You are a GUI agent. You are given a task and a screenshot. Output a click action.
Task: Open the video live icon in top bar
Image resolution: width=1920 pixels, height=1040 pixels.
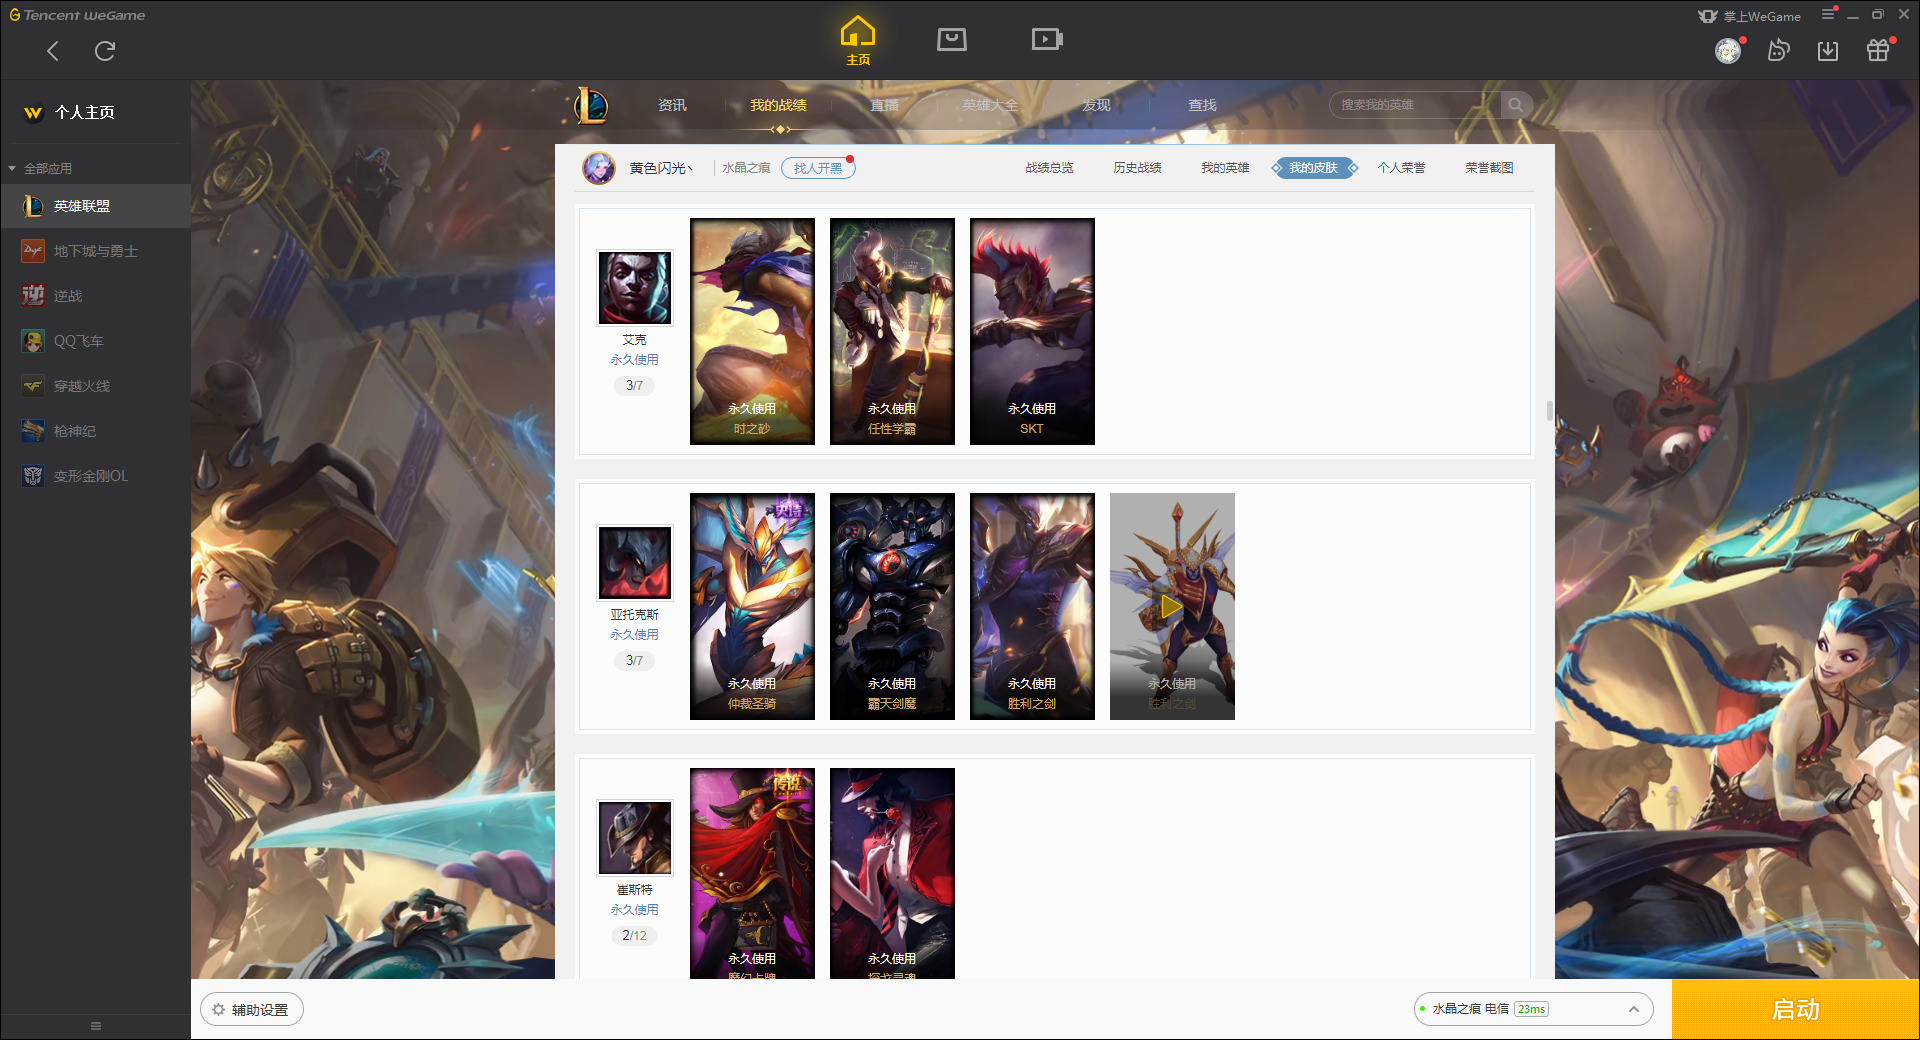pyautogui.click(x=1046, y=39)
